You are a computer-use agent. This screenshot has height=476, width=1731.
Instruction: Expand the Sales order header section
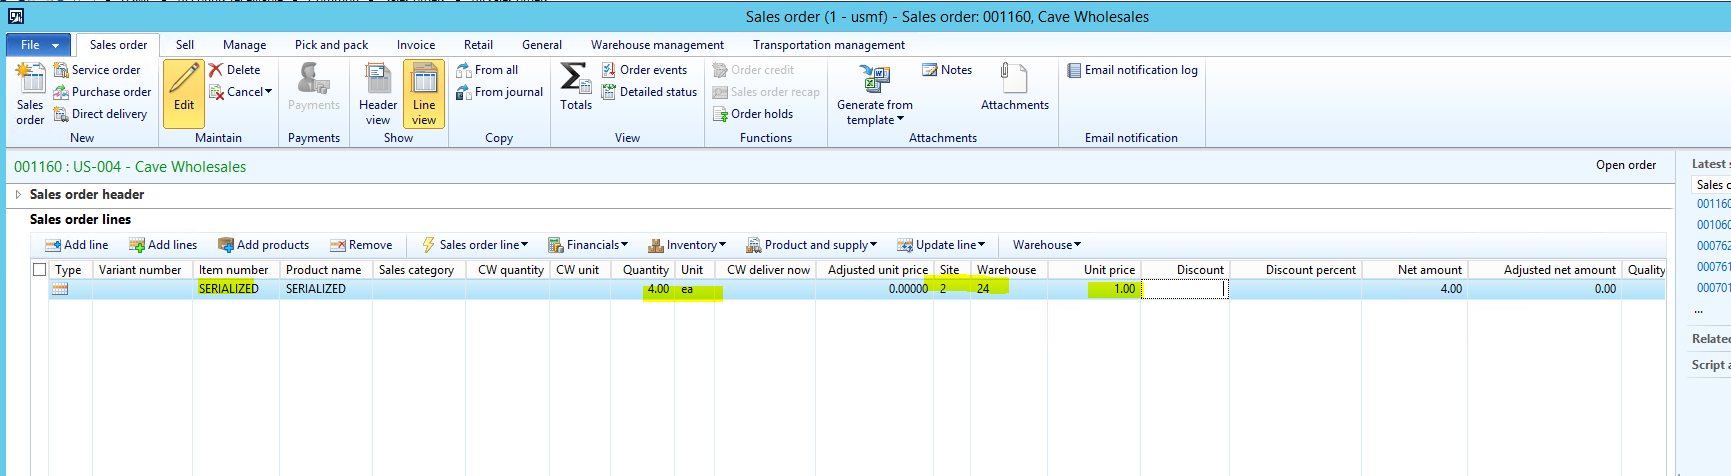coord(18,194)
